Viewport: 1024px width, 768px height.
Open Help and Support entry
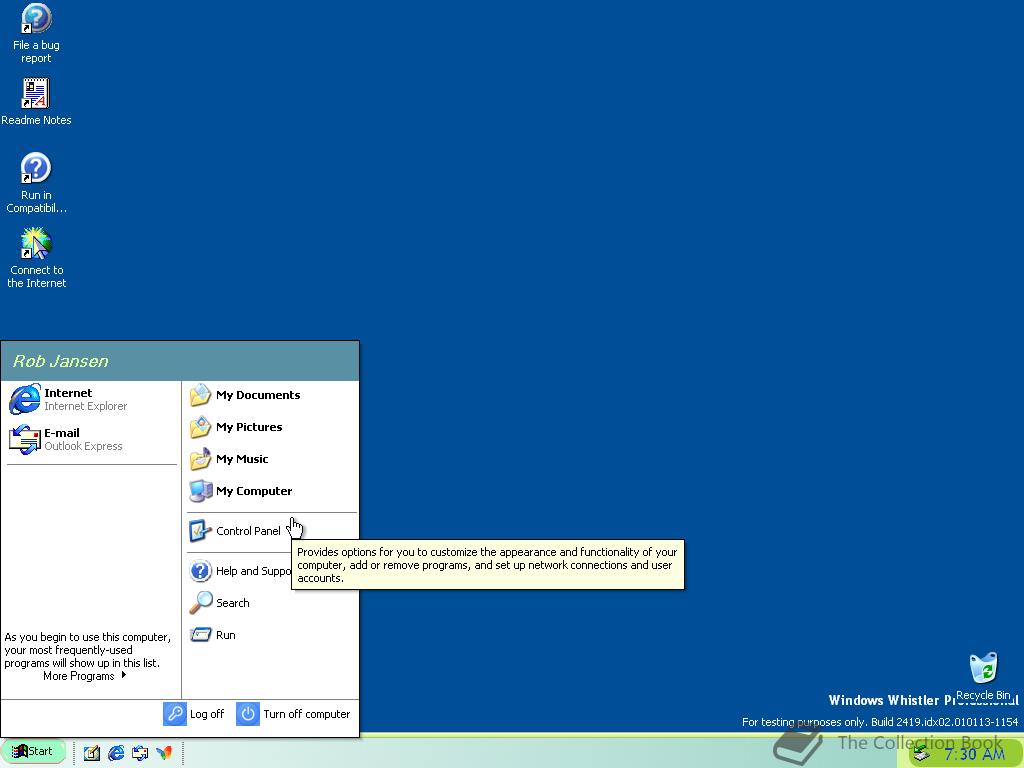(239, 571)
